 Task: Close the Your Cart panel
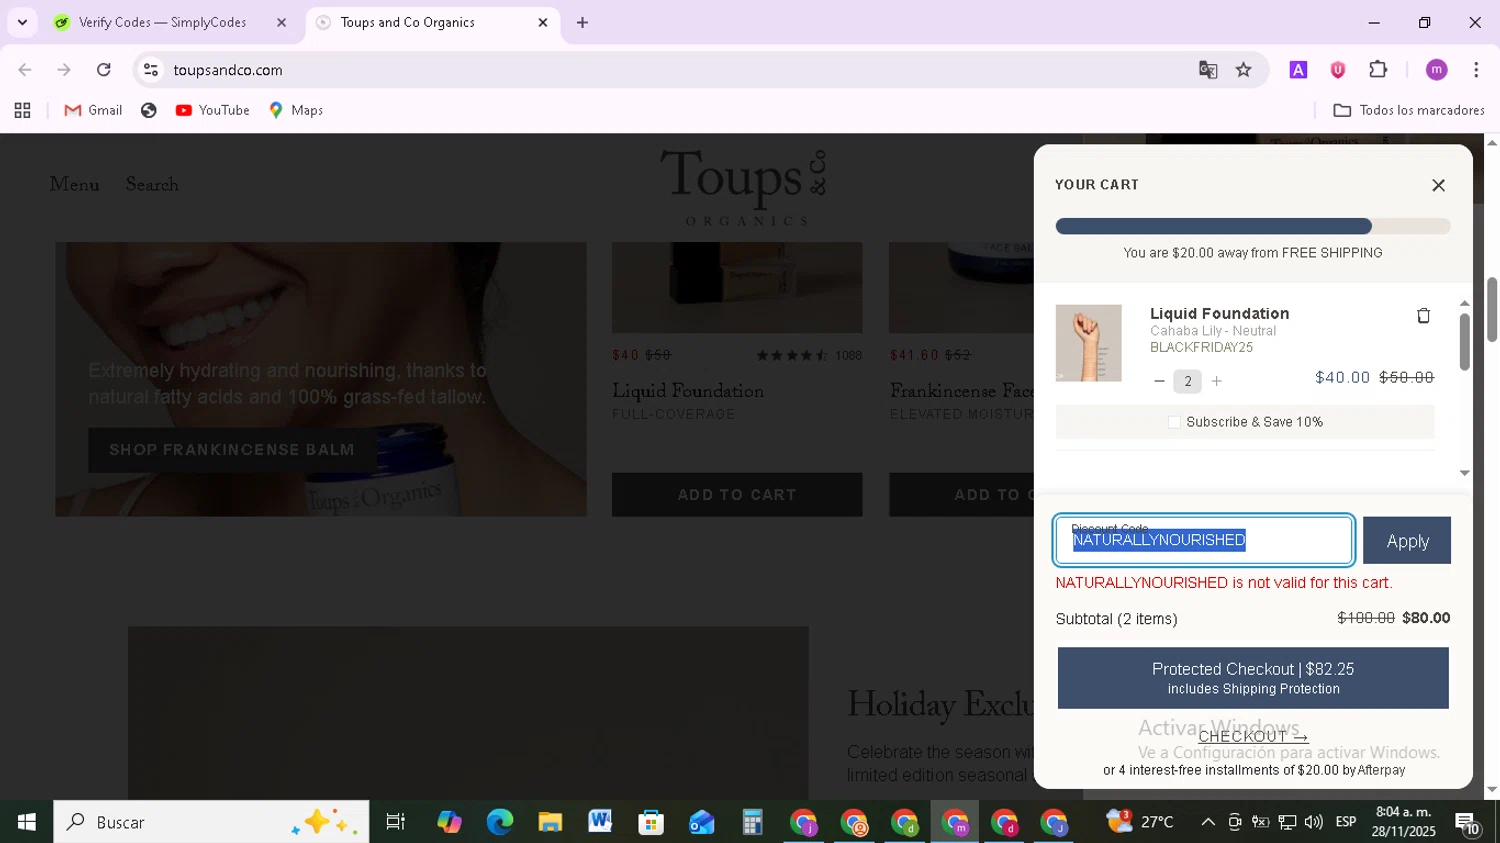coord(1438,185)
